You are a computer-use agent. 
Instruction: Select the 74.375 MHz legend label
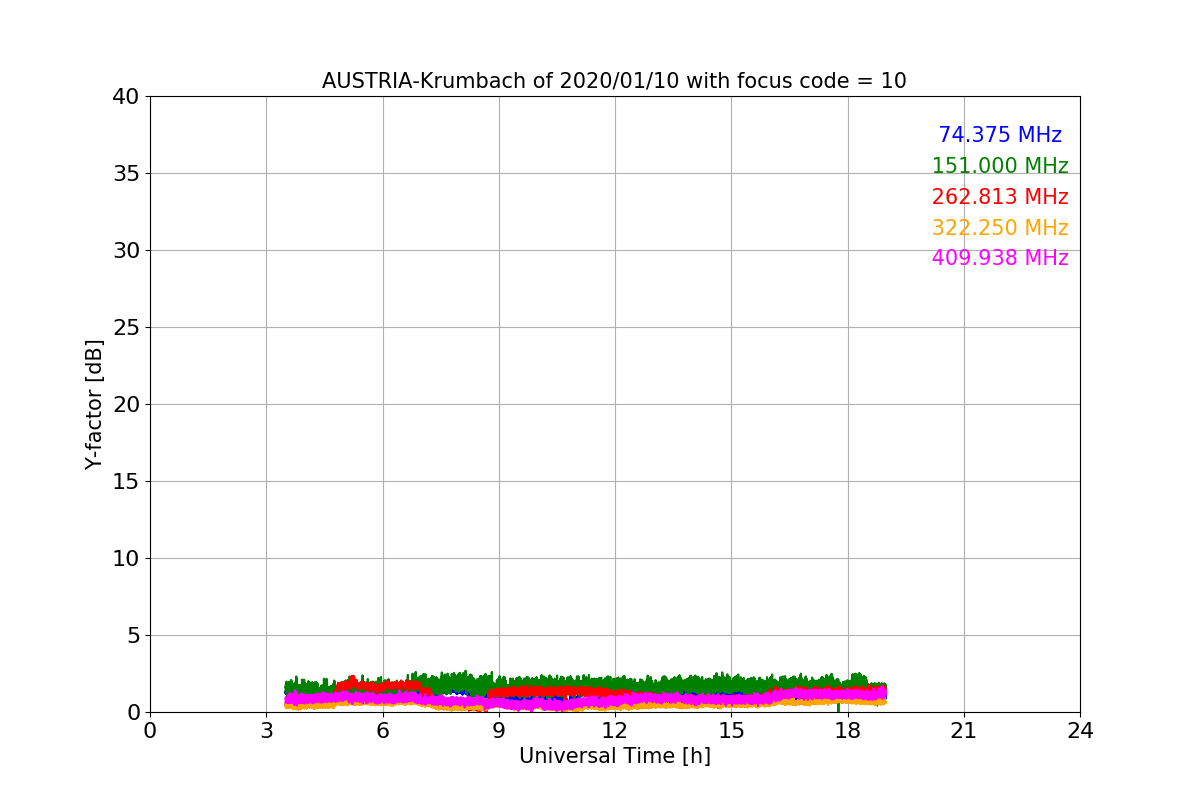tap(1000, 135)
